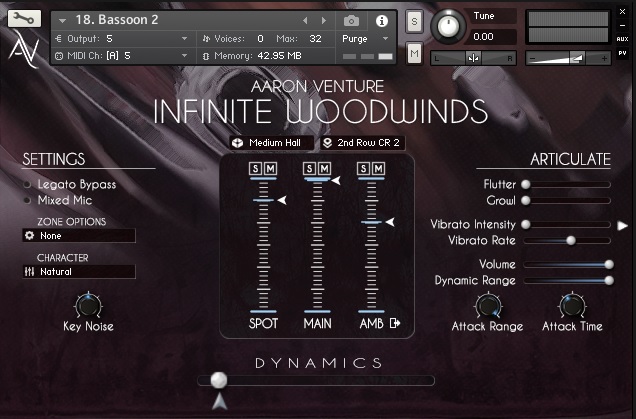
Task: Click the Tune value 0.00 field
Action: point(490,37)
